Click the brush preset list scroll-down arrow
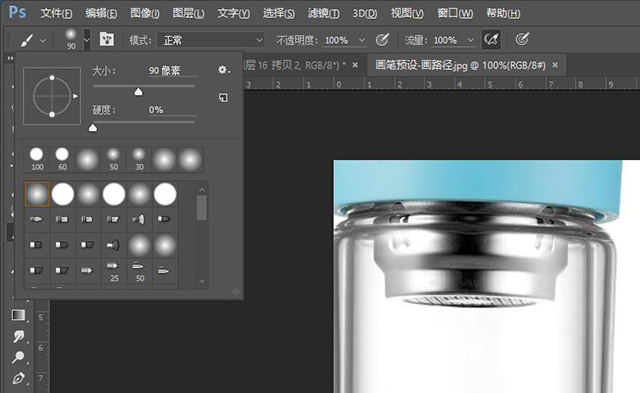This screenshot has width=640, height=393. 202,281
